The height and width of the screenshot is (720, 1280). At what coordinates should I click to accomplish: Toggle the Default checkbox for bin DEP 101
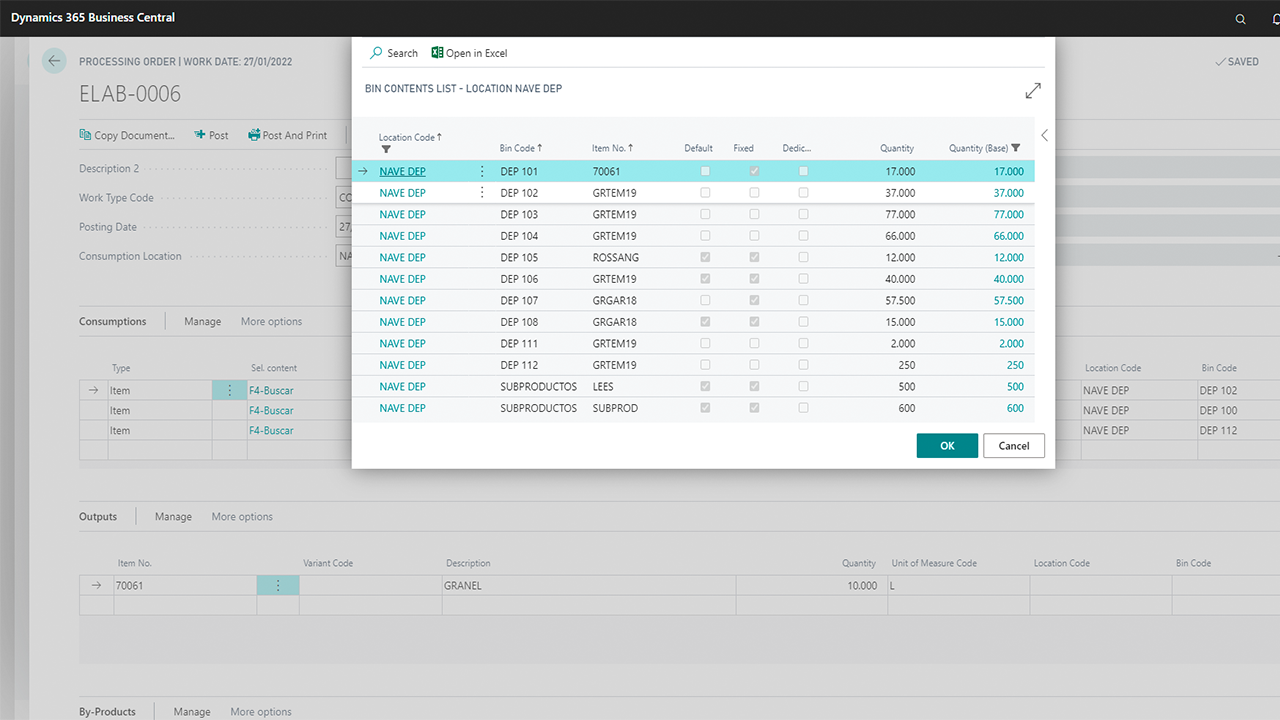click(705, 171)
